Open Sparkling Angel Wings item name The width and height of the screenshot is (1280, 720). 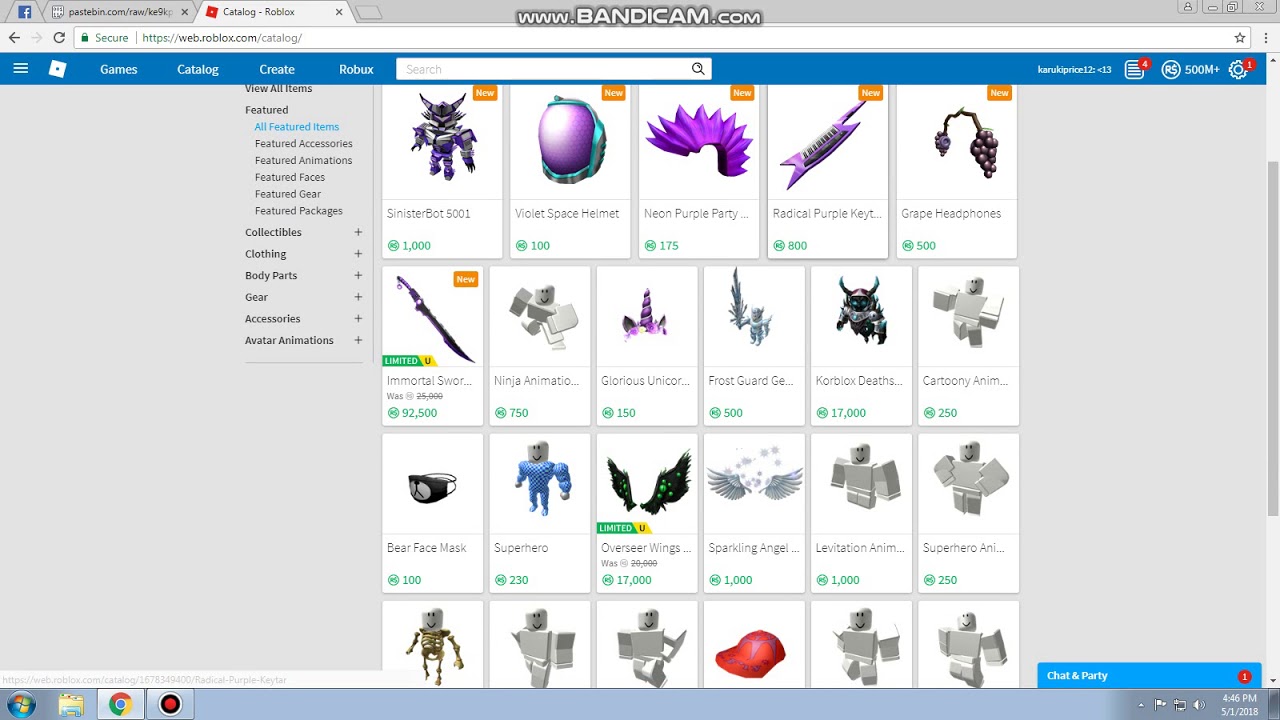click(x=754, y=548)
